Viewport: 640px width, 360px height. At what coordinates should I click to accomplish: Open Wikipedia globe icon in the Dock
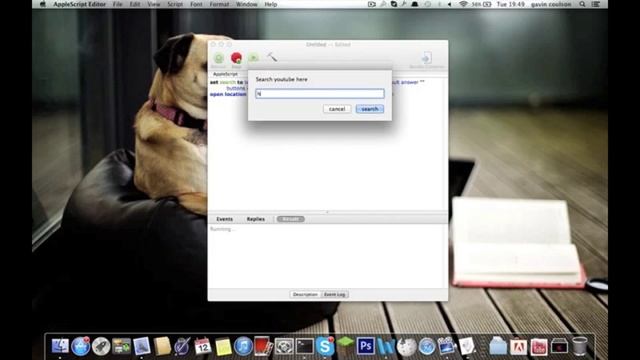[x=407, y=347]
